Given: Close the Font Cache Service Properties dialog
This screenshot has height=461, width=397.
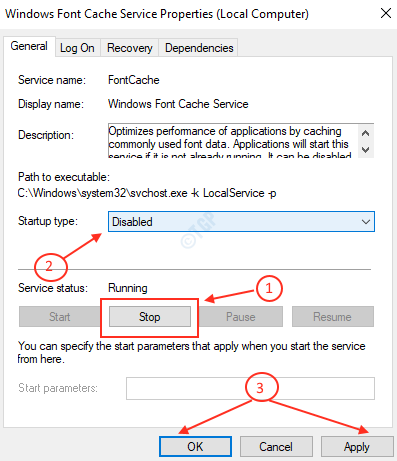Looking at the screenshot, I should coord(386,13).
